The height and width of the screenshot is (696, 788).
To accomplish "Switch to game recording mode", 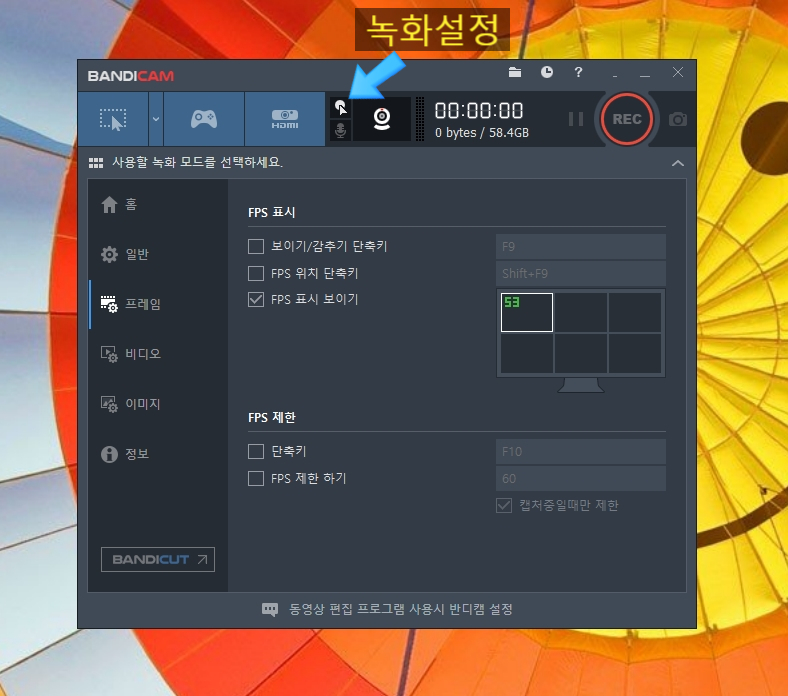I will click(x=204, y=119).
